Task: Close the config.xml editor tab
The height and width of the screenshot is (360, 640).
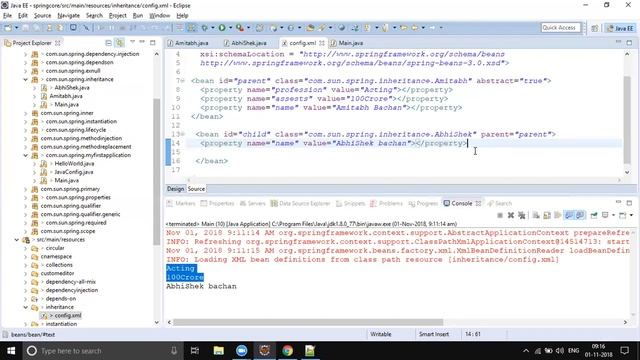Action: tap(322, 43)
